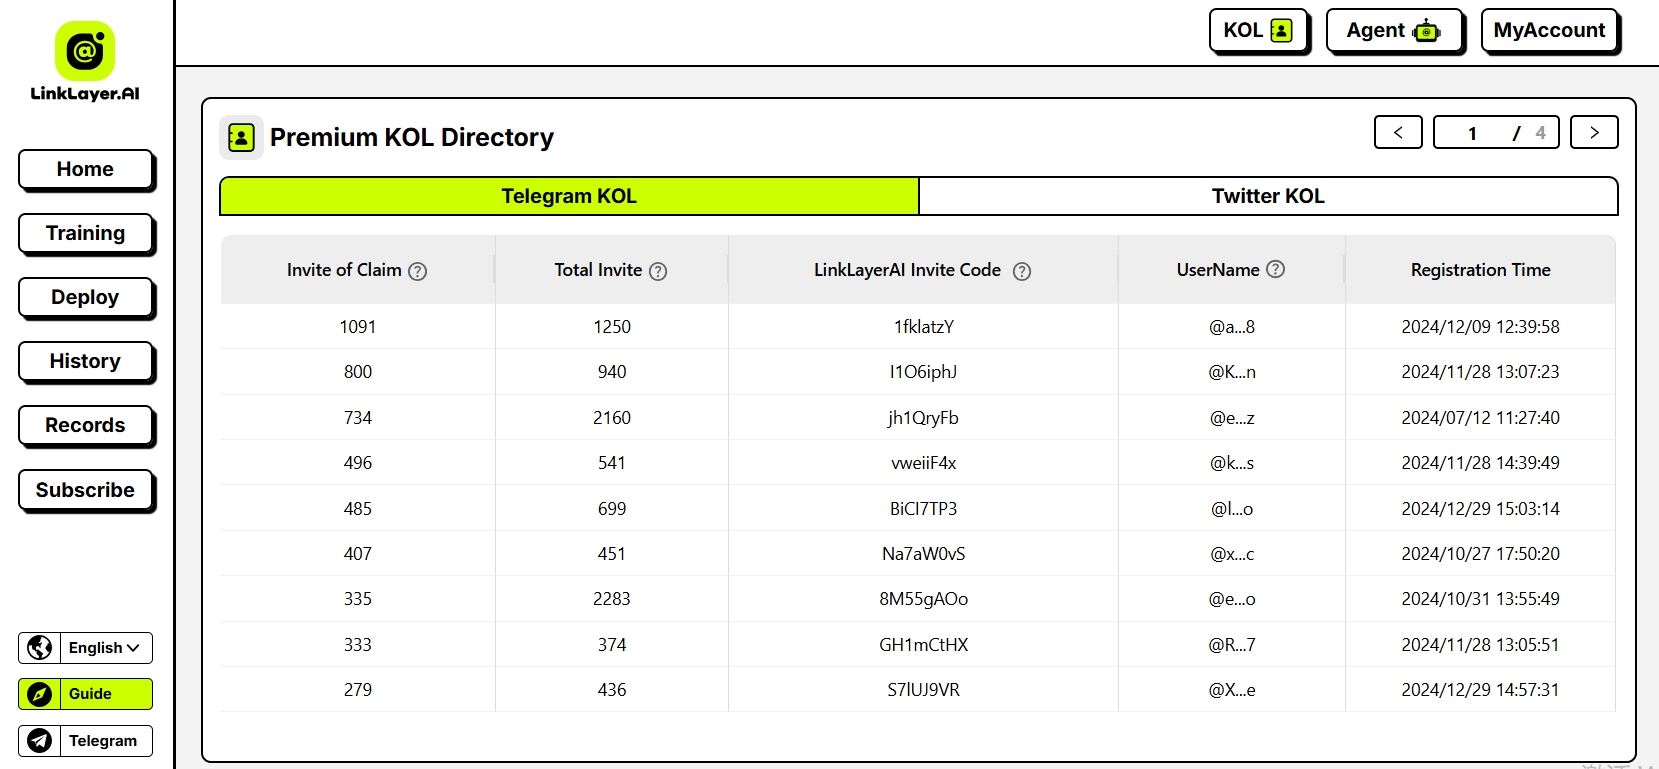Screen dimensions: 1659x769
Task: Click Total Invite value 2160
Action: click(x=612, y=418)
